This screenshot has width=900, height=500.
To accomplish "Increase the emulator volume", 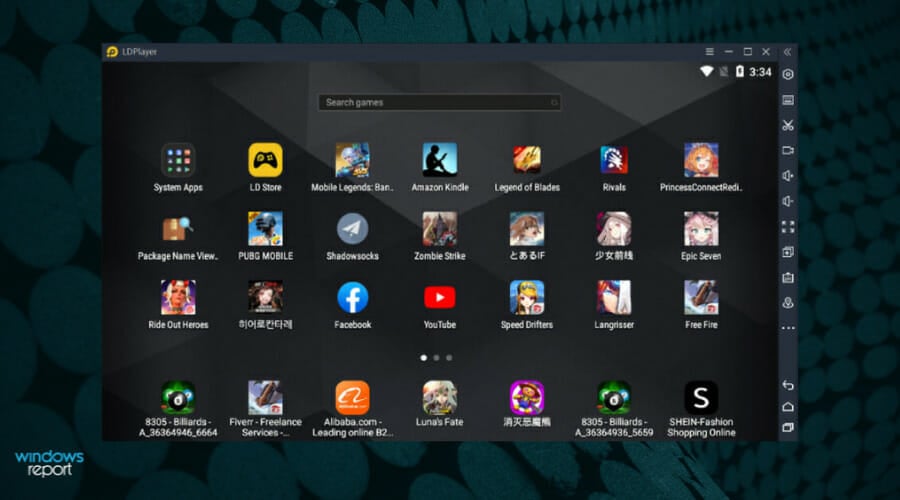I will click(788, 176).
